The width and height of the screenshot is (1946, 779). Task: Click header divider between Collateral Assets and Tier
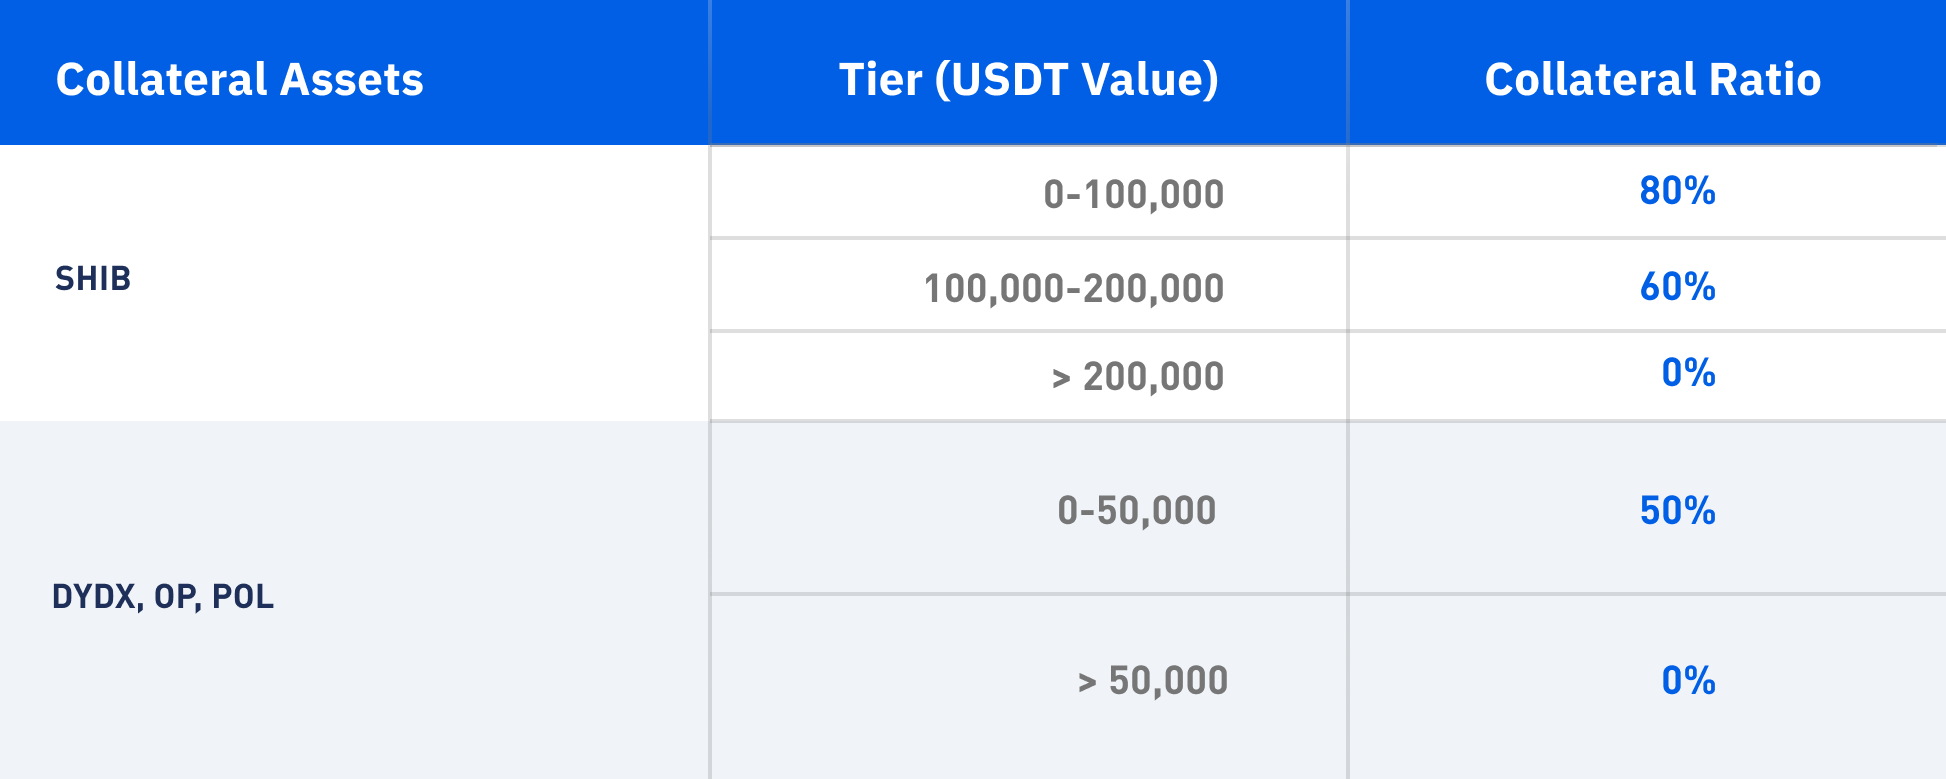[x=710, y=72]
